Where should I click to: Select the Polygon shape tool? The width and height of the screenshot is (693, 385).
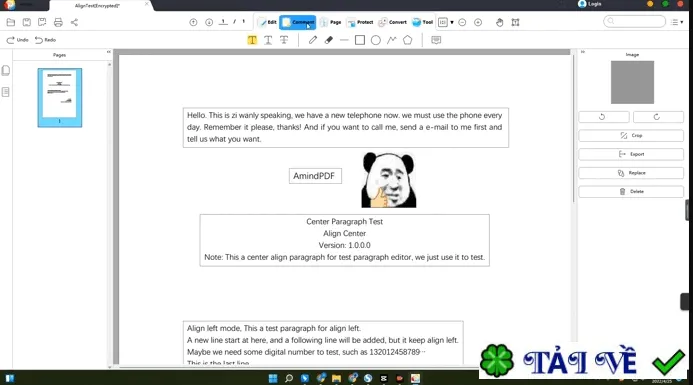coord(407,40)
